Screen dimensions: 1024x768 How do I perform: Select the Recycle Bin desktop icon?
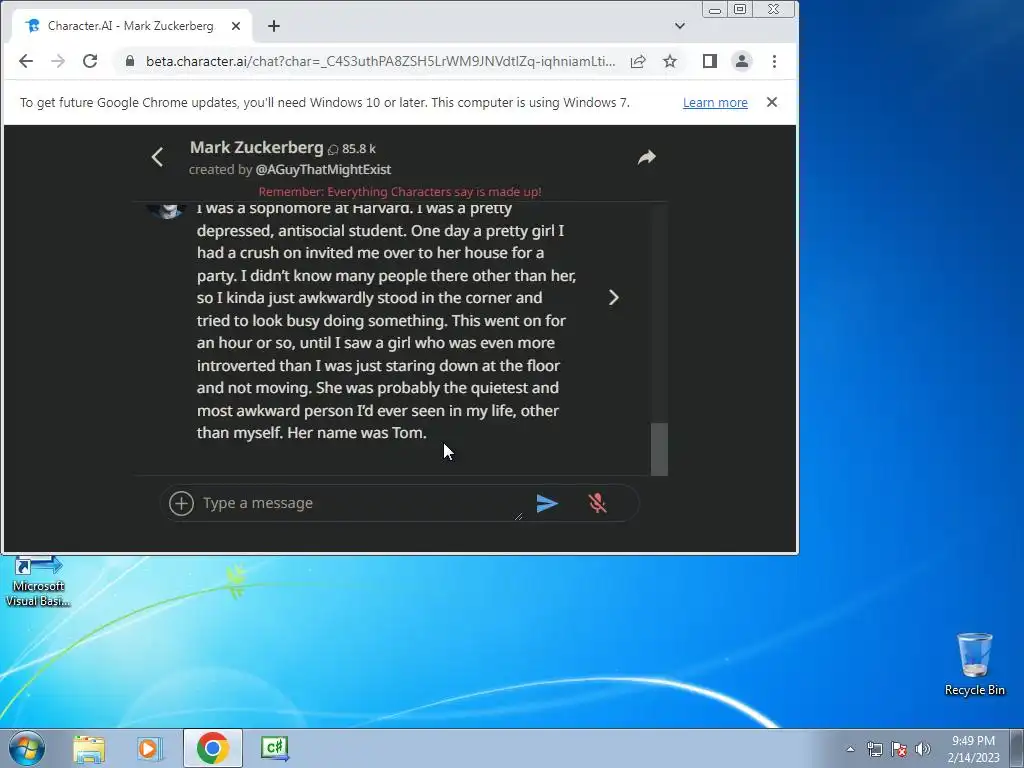[974, 664]
